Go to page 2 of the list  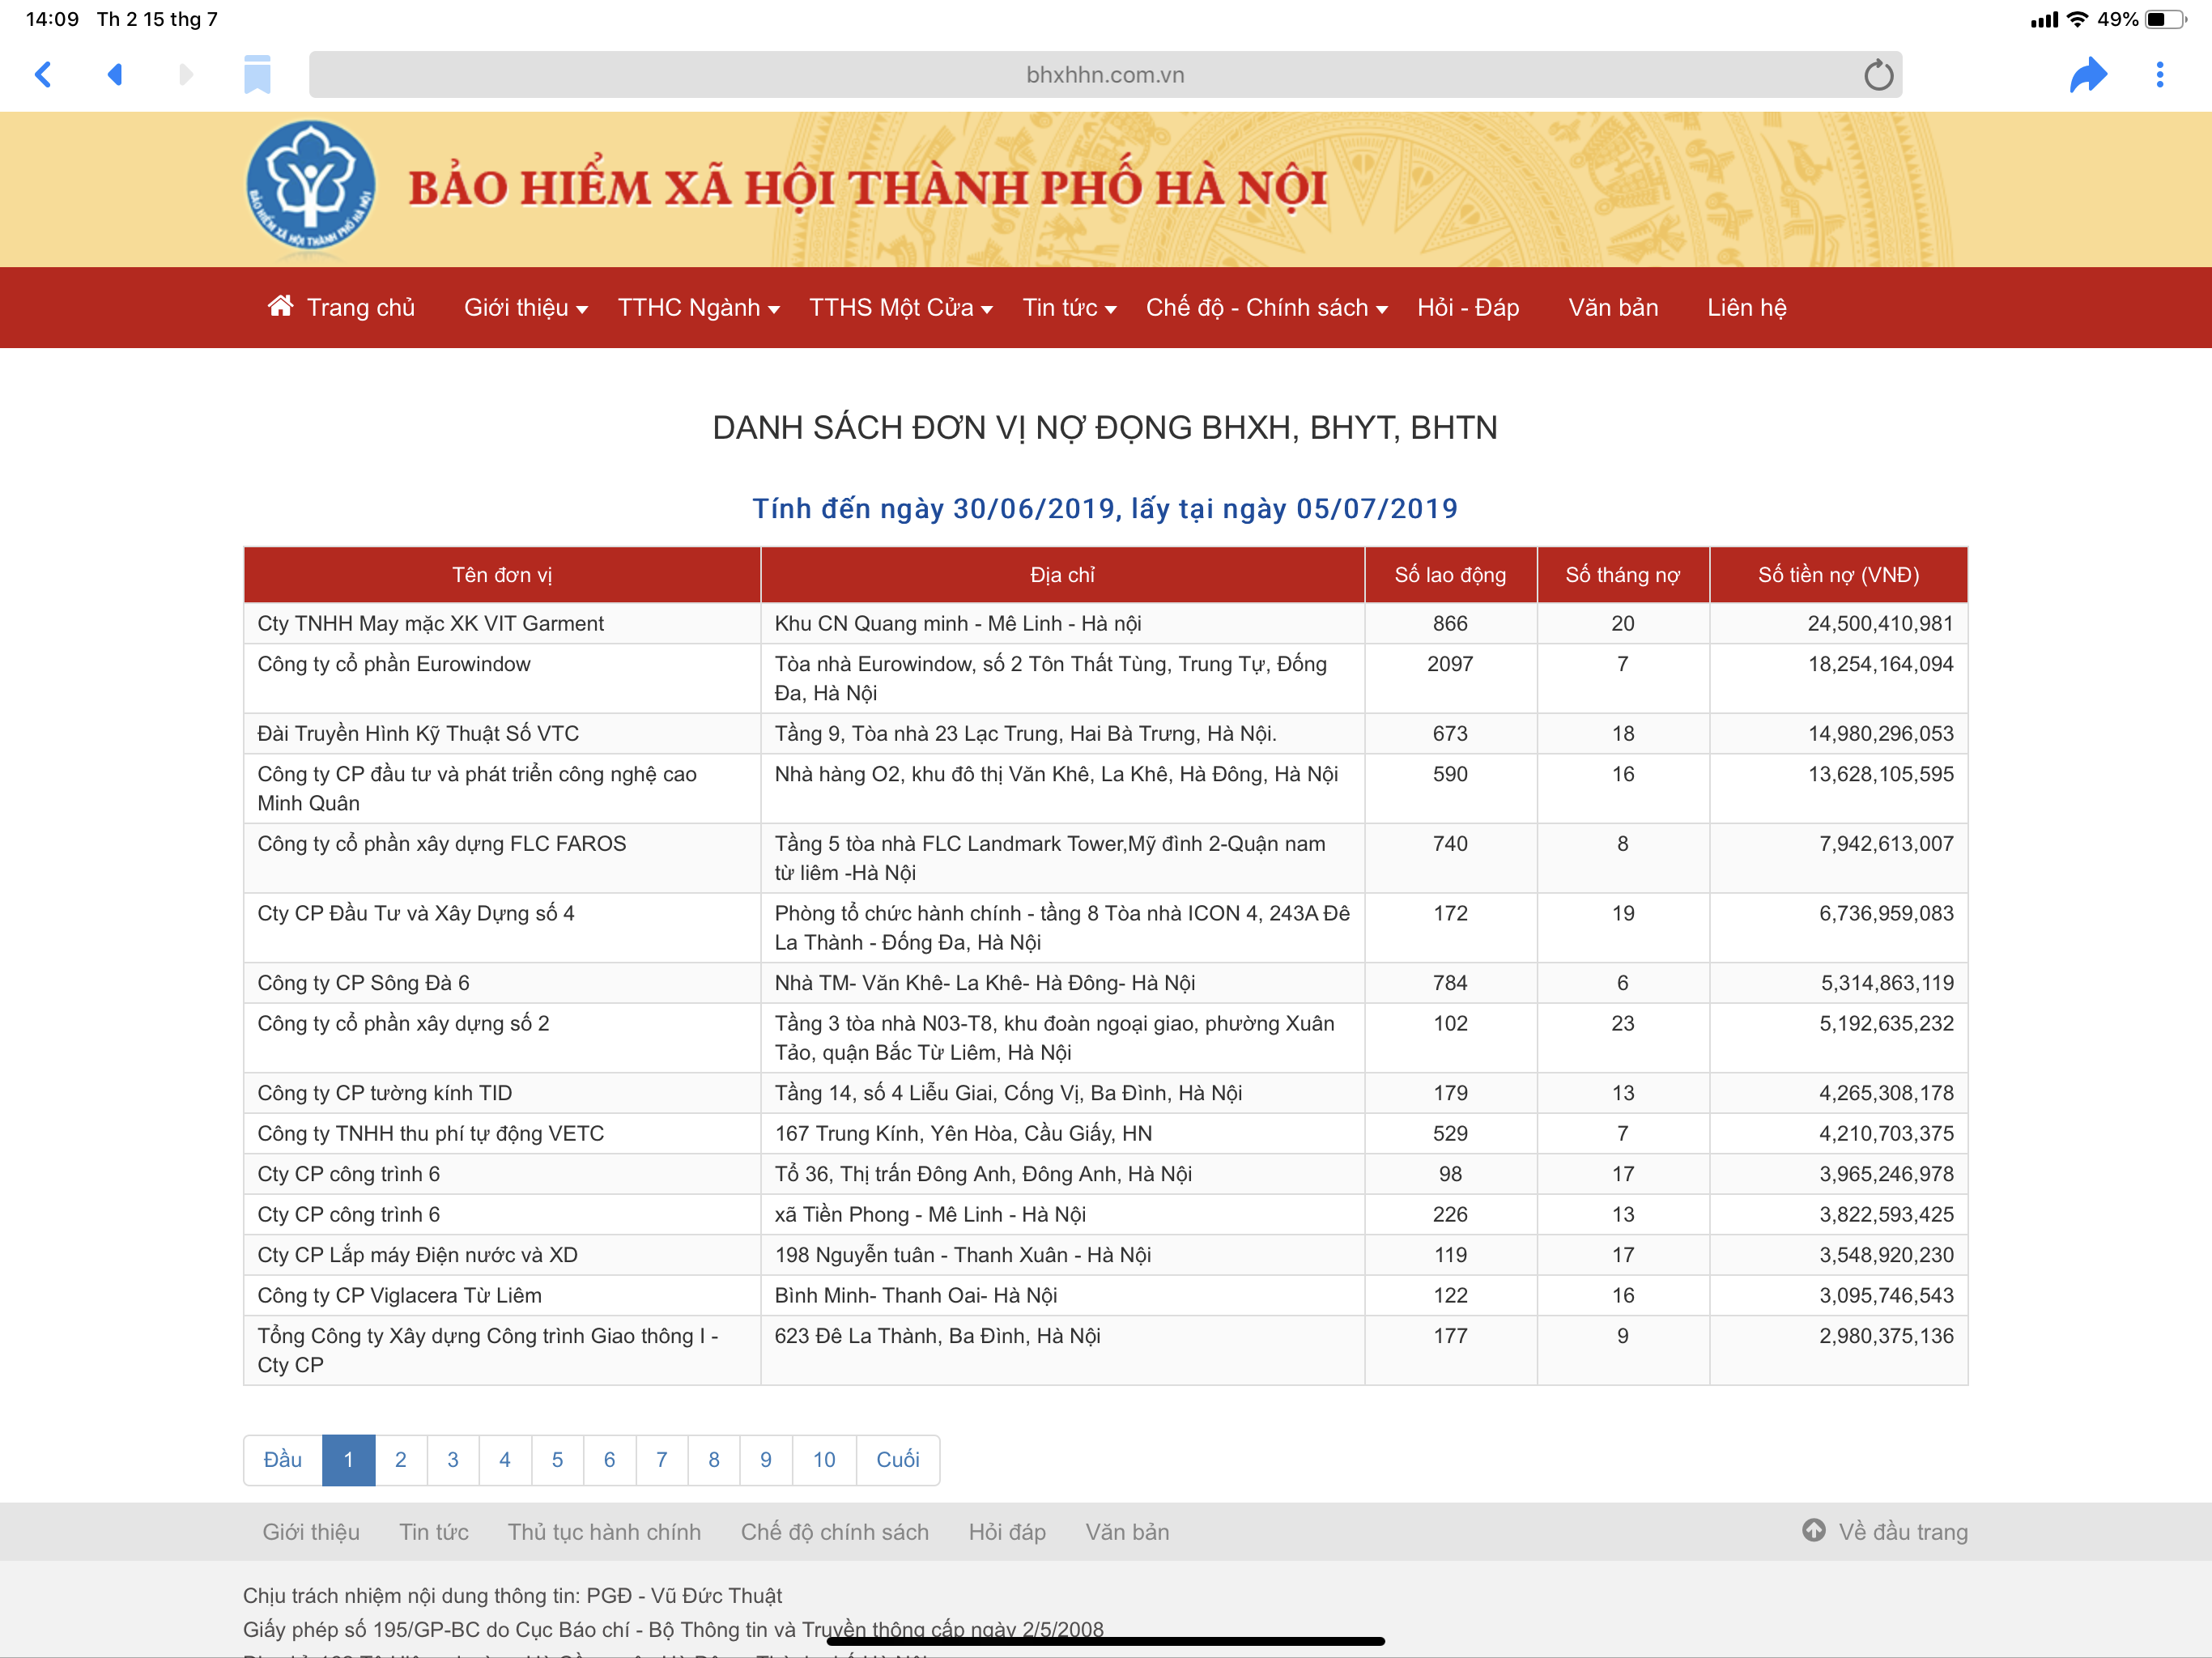[x=400, y=1460]
